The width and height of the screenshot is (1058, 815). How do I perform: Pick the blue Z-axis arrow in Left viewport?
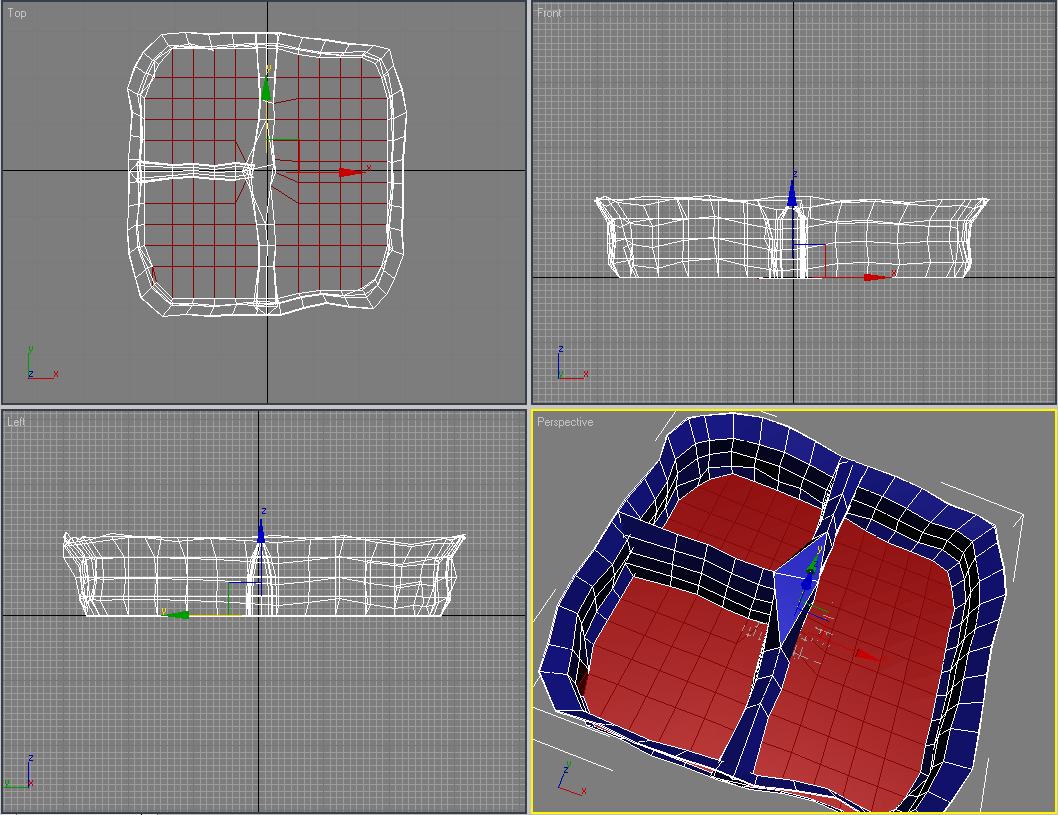click(261, 532)
